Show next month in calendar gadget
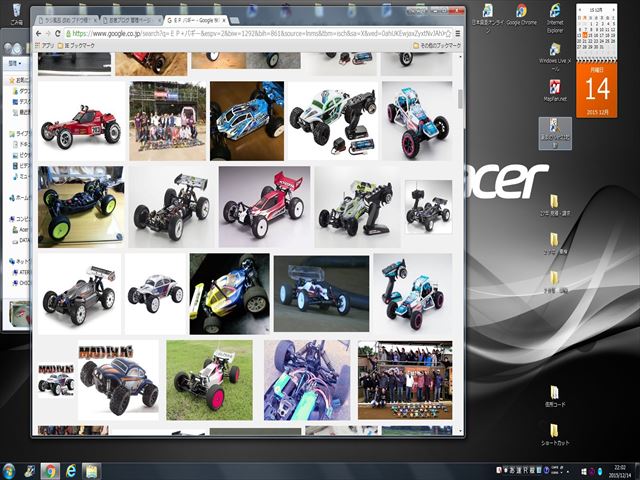The height and width of the screenshot is (480, 640). pos(613,9)
